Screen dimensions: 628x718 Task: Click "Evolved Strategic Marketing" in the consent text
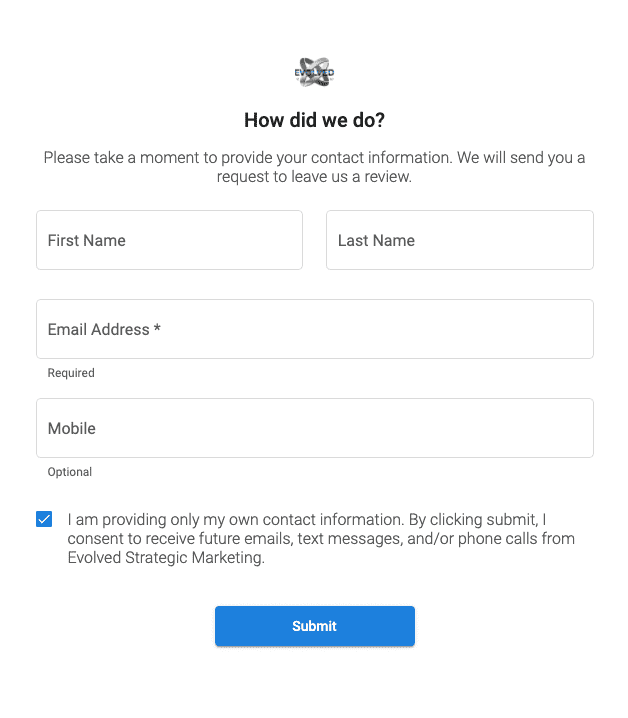[x=166, y=559]
